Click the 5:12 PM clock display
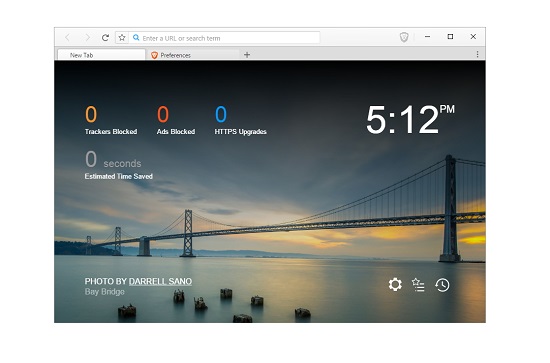Viewport: 550px width, 363px height. tap(410, 120)
